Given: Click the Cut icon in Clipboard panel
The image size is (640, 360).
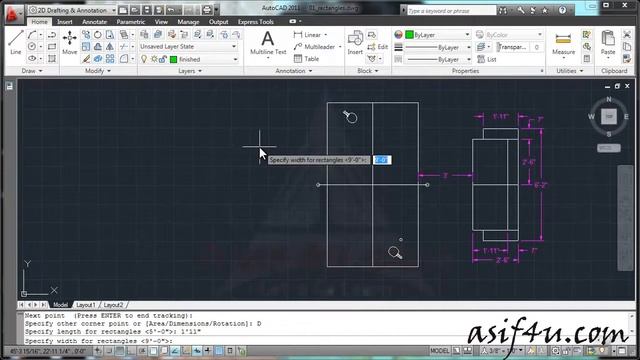Looking at the screenshot, I should pyautogui.click(x=627, y=35).
